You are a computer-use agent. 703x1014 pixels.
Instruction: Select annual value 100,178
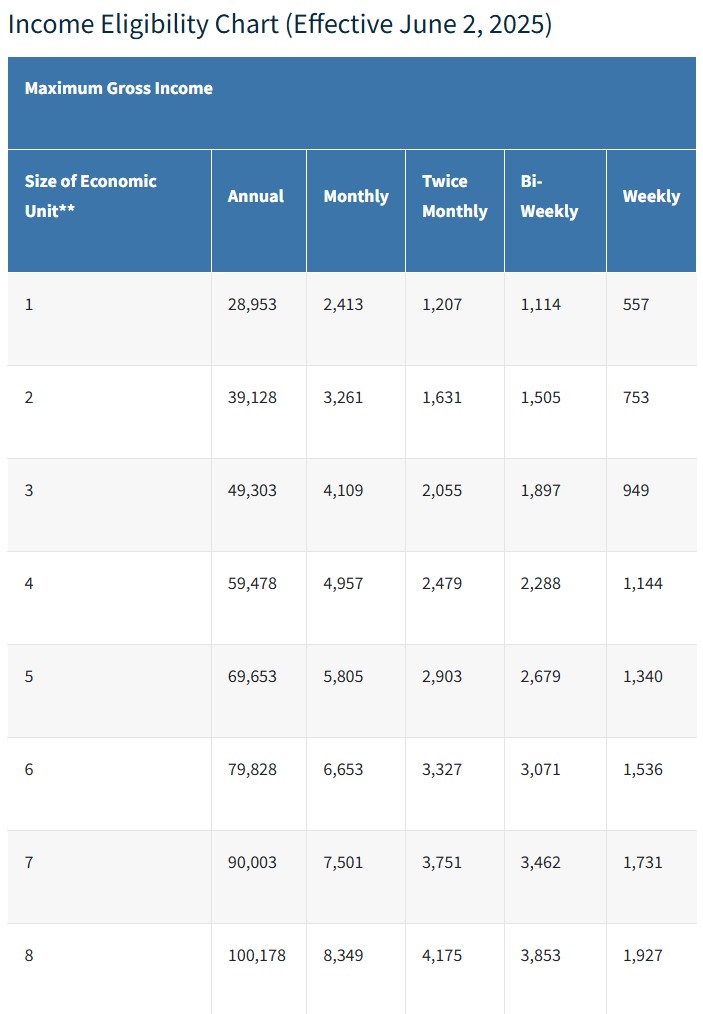tap(256, 955)
